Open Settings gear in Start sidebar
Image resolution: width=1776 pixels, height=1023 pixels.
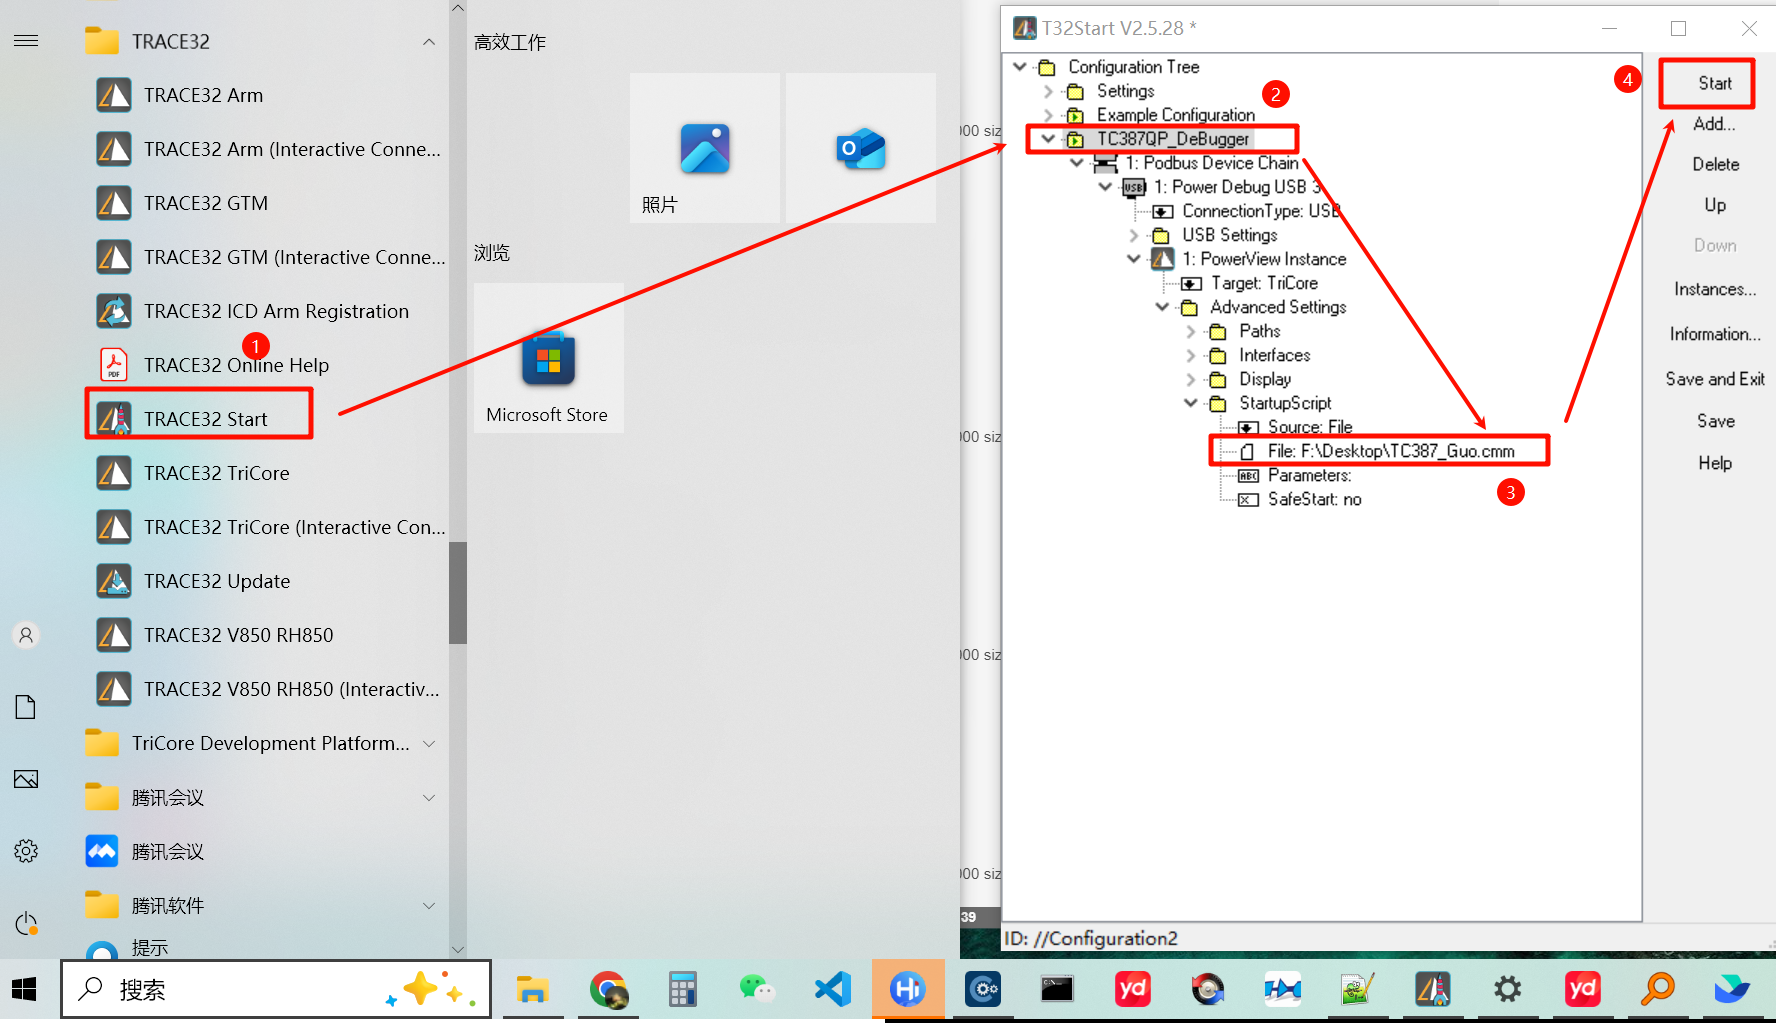[x=26, y=851]
